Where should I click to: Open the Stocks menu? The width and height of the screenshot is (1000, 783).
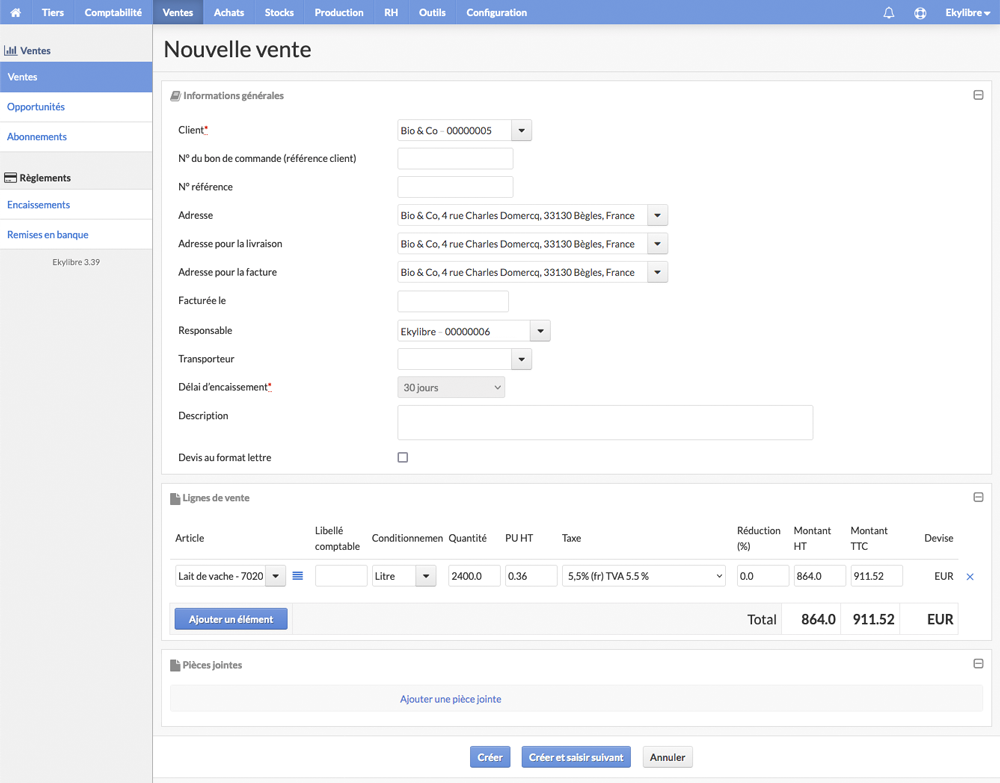(279, 12)
